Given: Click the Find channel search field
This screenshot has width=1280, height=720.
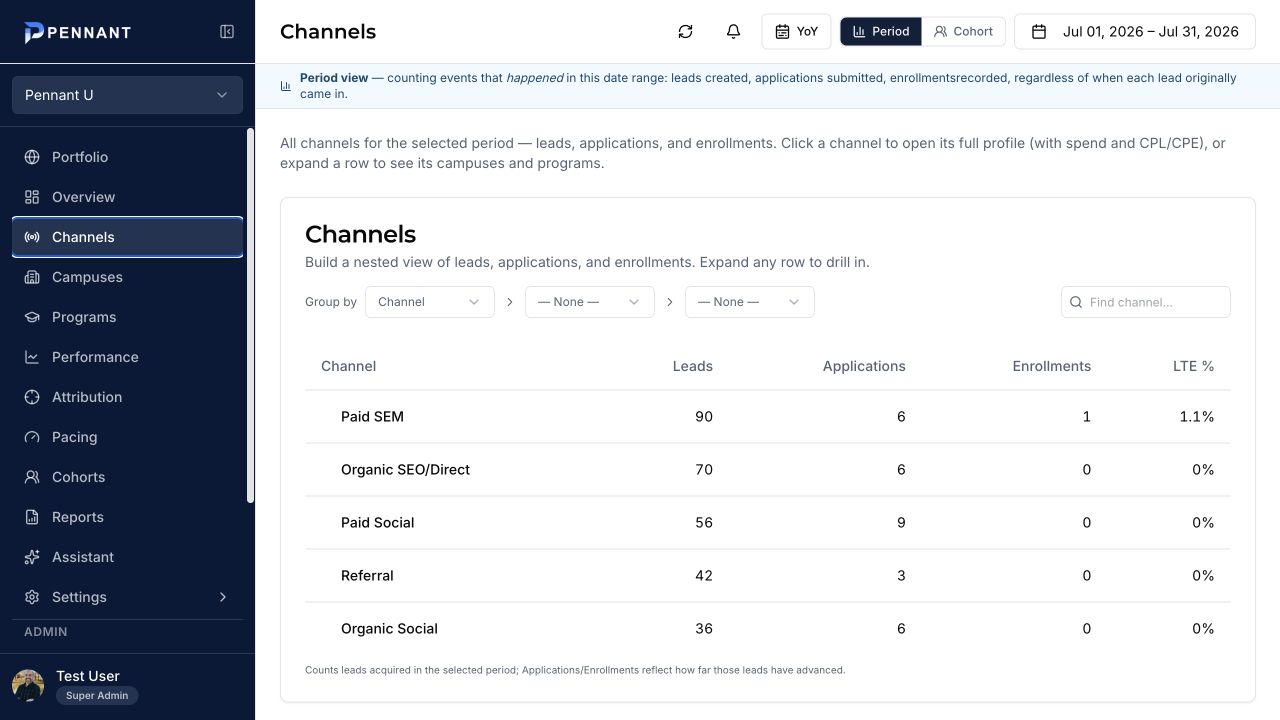Looking at the screenshot, I should pos(1146,302).
